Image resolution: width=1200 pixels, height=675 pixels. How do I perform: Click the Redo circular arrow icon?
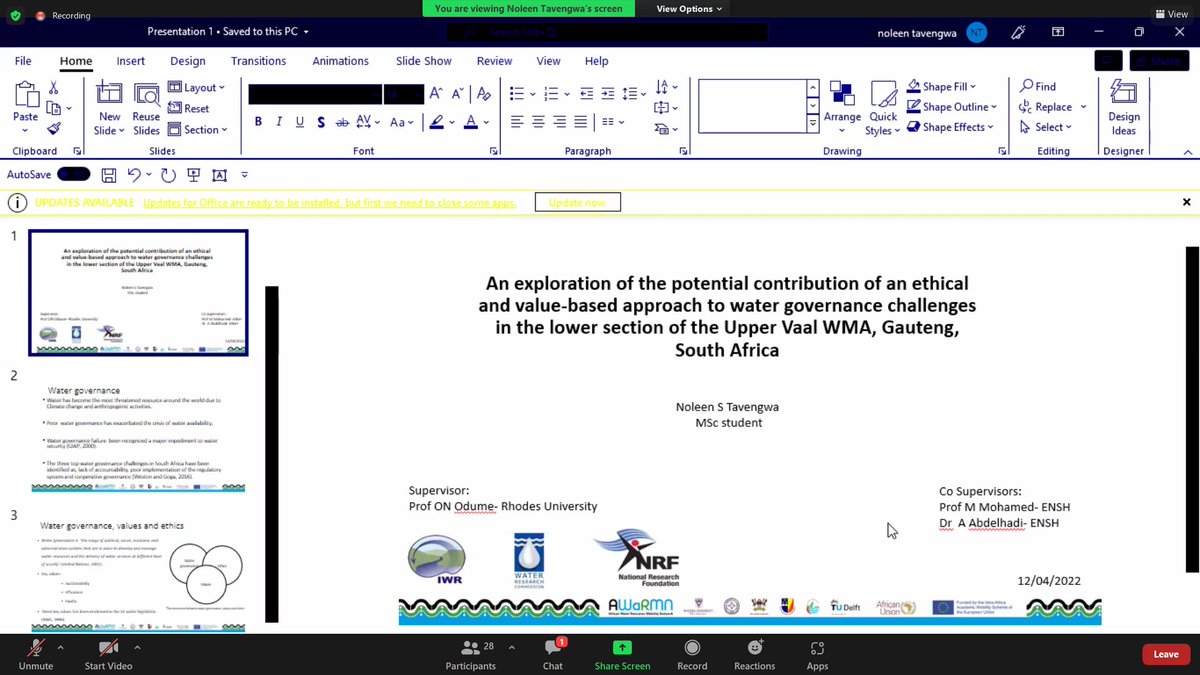[168, 175]
